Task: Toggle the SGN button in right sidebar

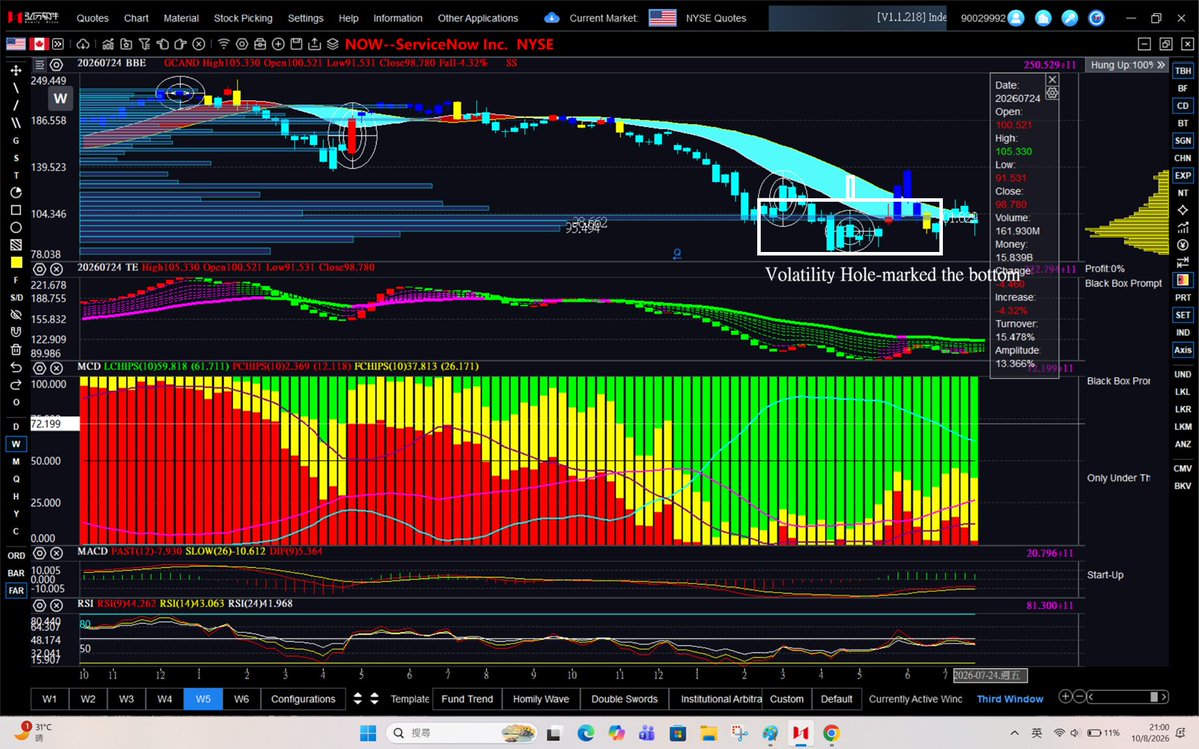Action: [1183, 141]
